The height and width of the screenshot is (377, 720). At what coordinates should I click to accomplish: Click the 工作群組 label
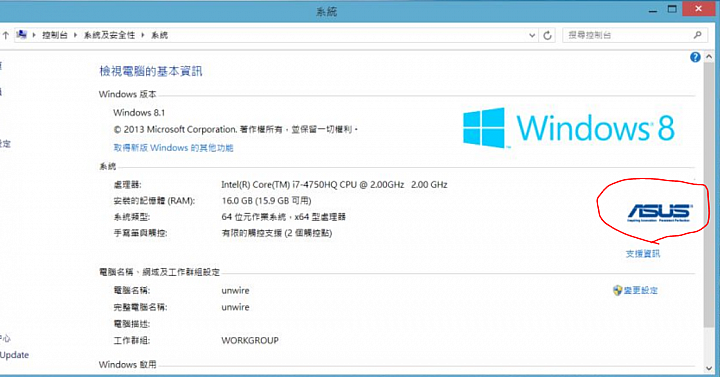tap(132, 340)
